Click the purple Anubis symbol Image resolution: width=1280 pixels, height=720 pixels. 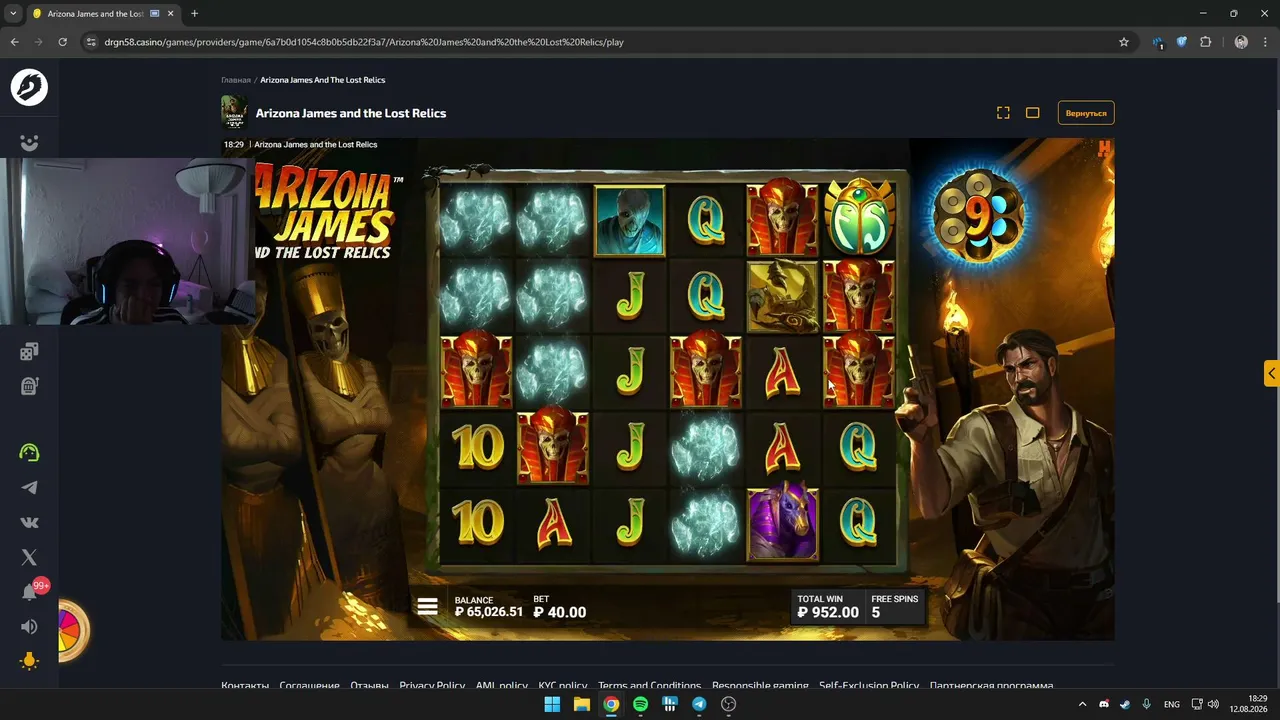(782, 523)
